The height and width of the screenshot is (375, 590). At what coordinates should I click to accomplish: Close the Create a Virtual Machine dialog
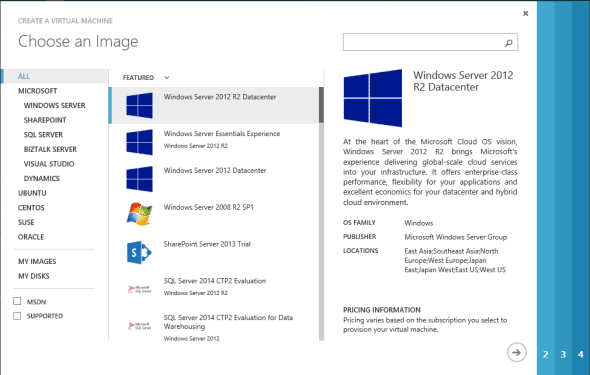pyautogui.click(x=526, y=14)
